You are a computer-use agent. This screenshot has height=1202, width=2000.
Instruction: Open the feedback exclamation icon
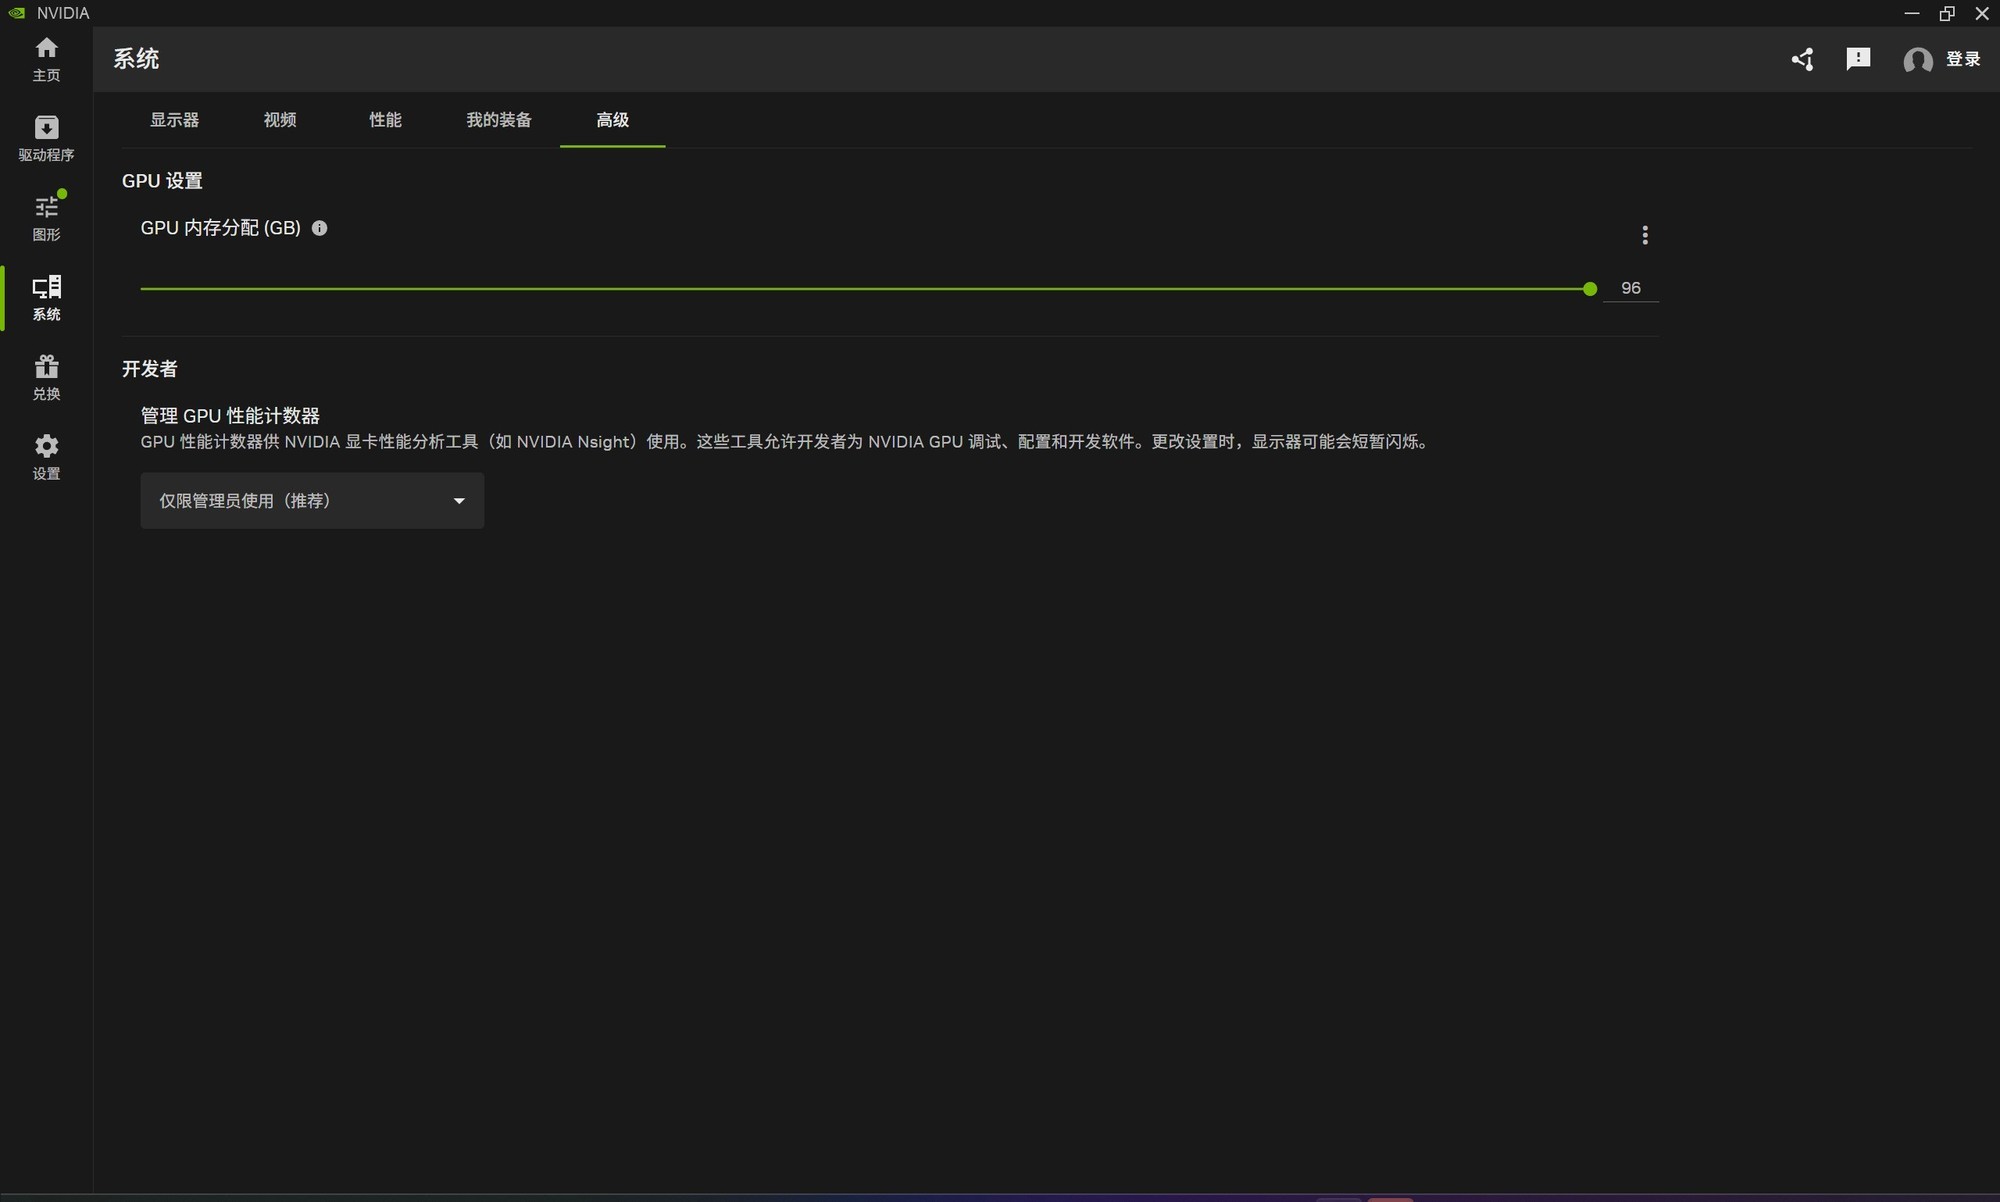click(x=1858, y=60)
